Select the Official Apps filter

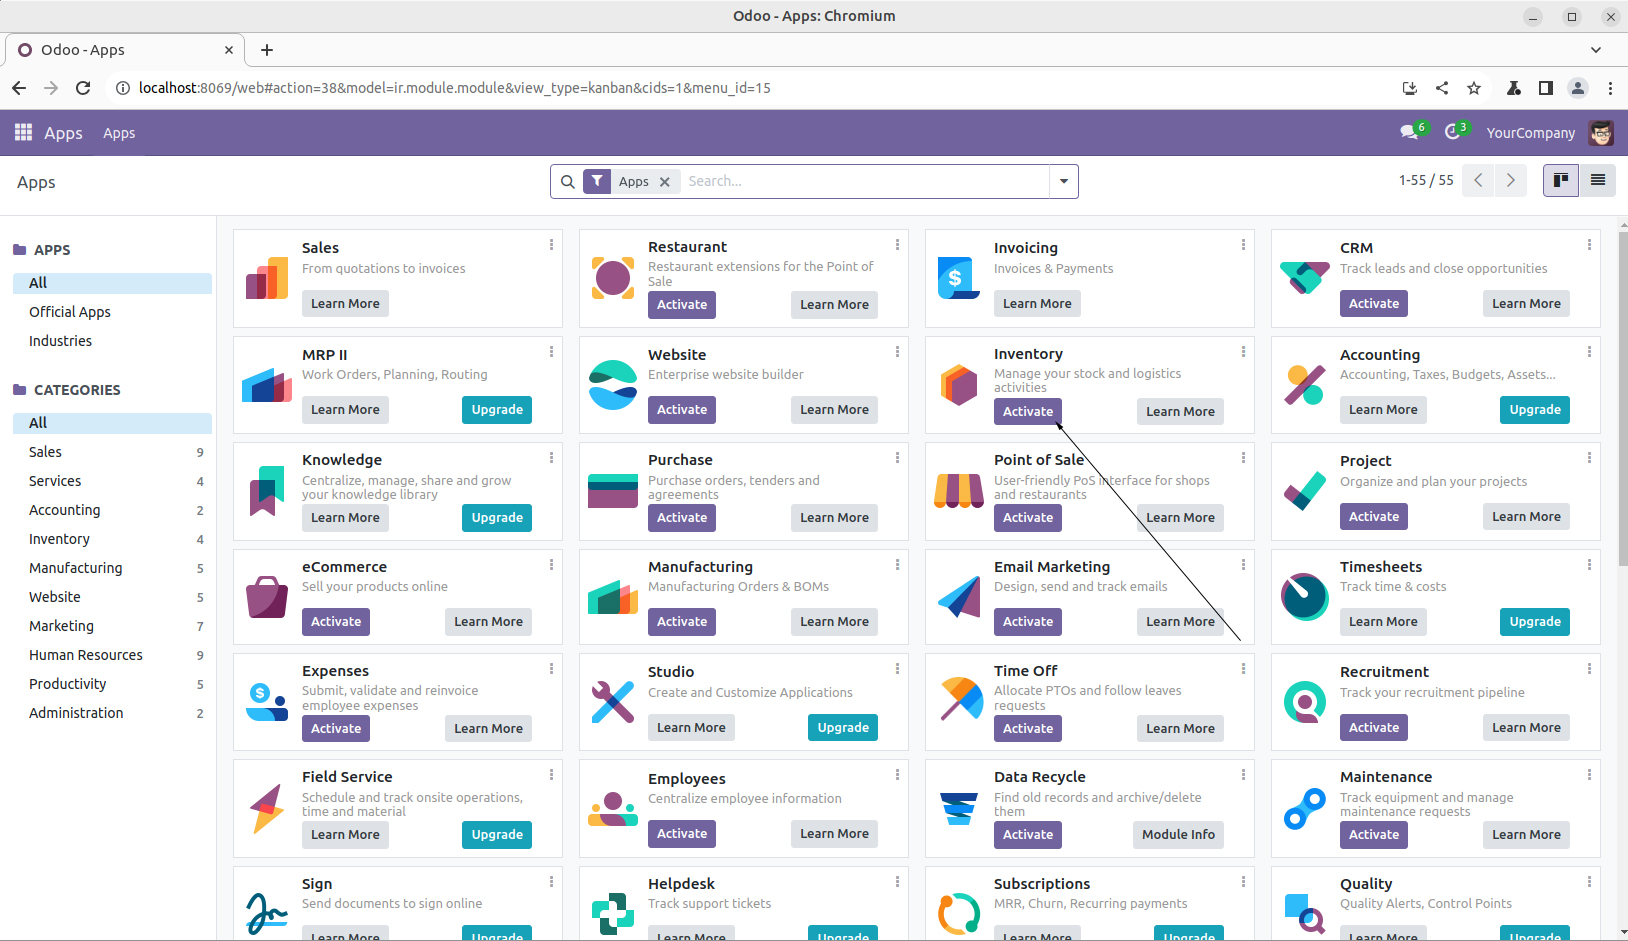[x=70, y=312]
